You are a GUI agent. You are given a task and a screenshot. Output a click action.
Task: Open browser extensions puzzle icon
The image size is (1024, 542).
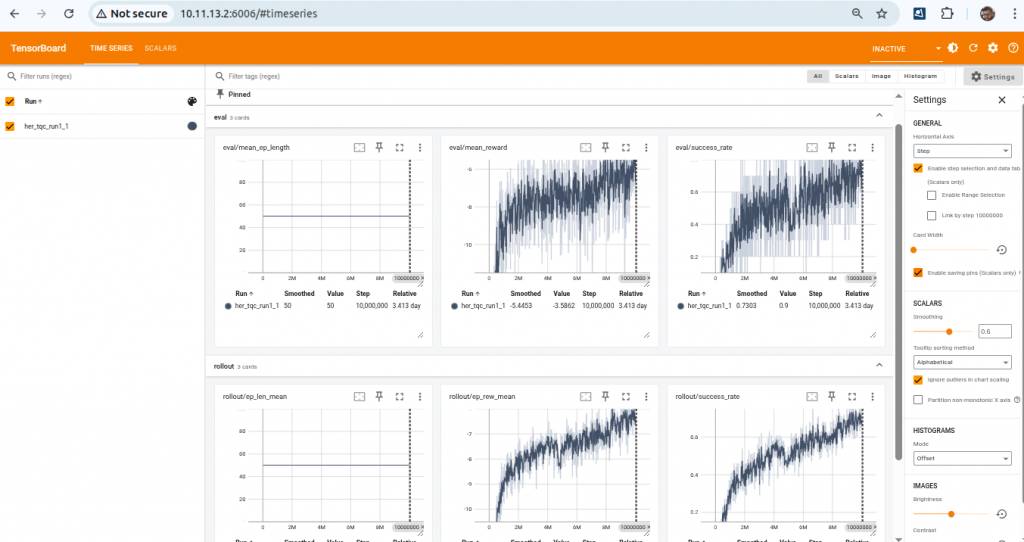pos(947,14)
